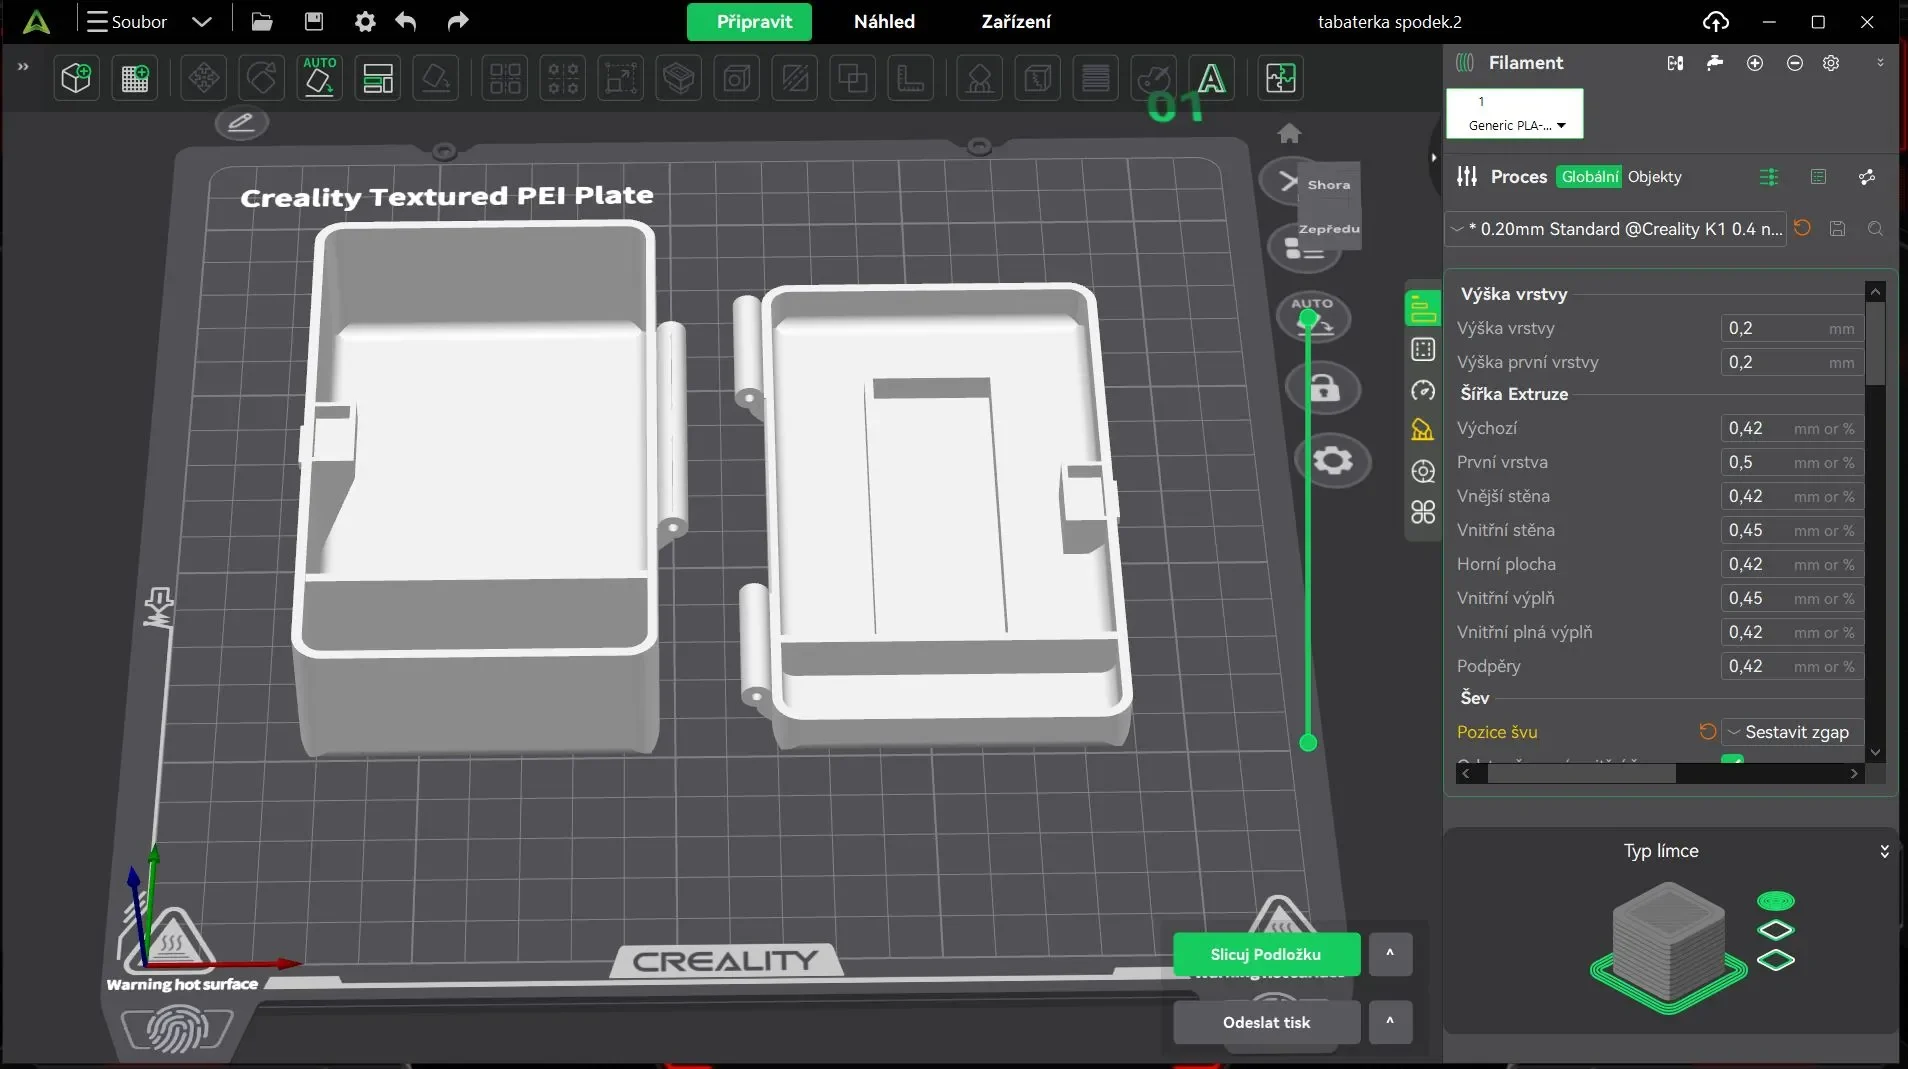Reset process preset with orange arrow
Screen dimensions: 1908x1069
click(1803, 228)
